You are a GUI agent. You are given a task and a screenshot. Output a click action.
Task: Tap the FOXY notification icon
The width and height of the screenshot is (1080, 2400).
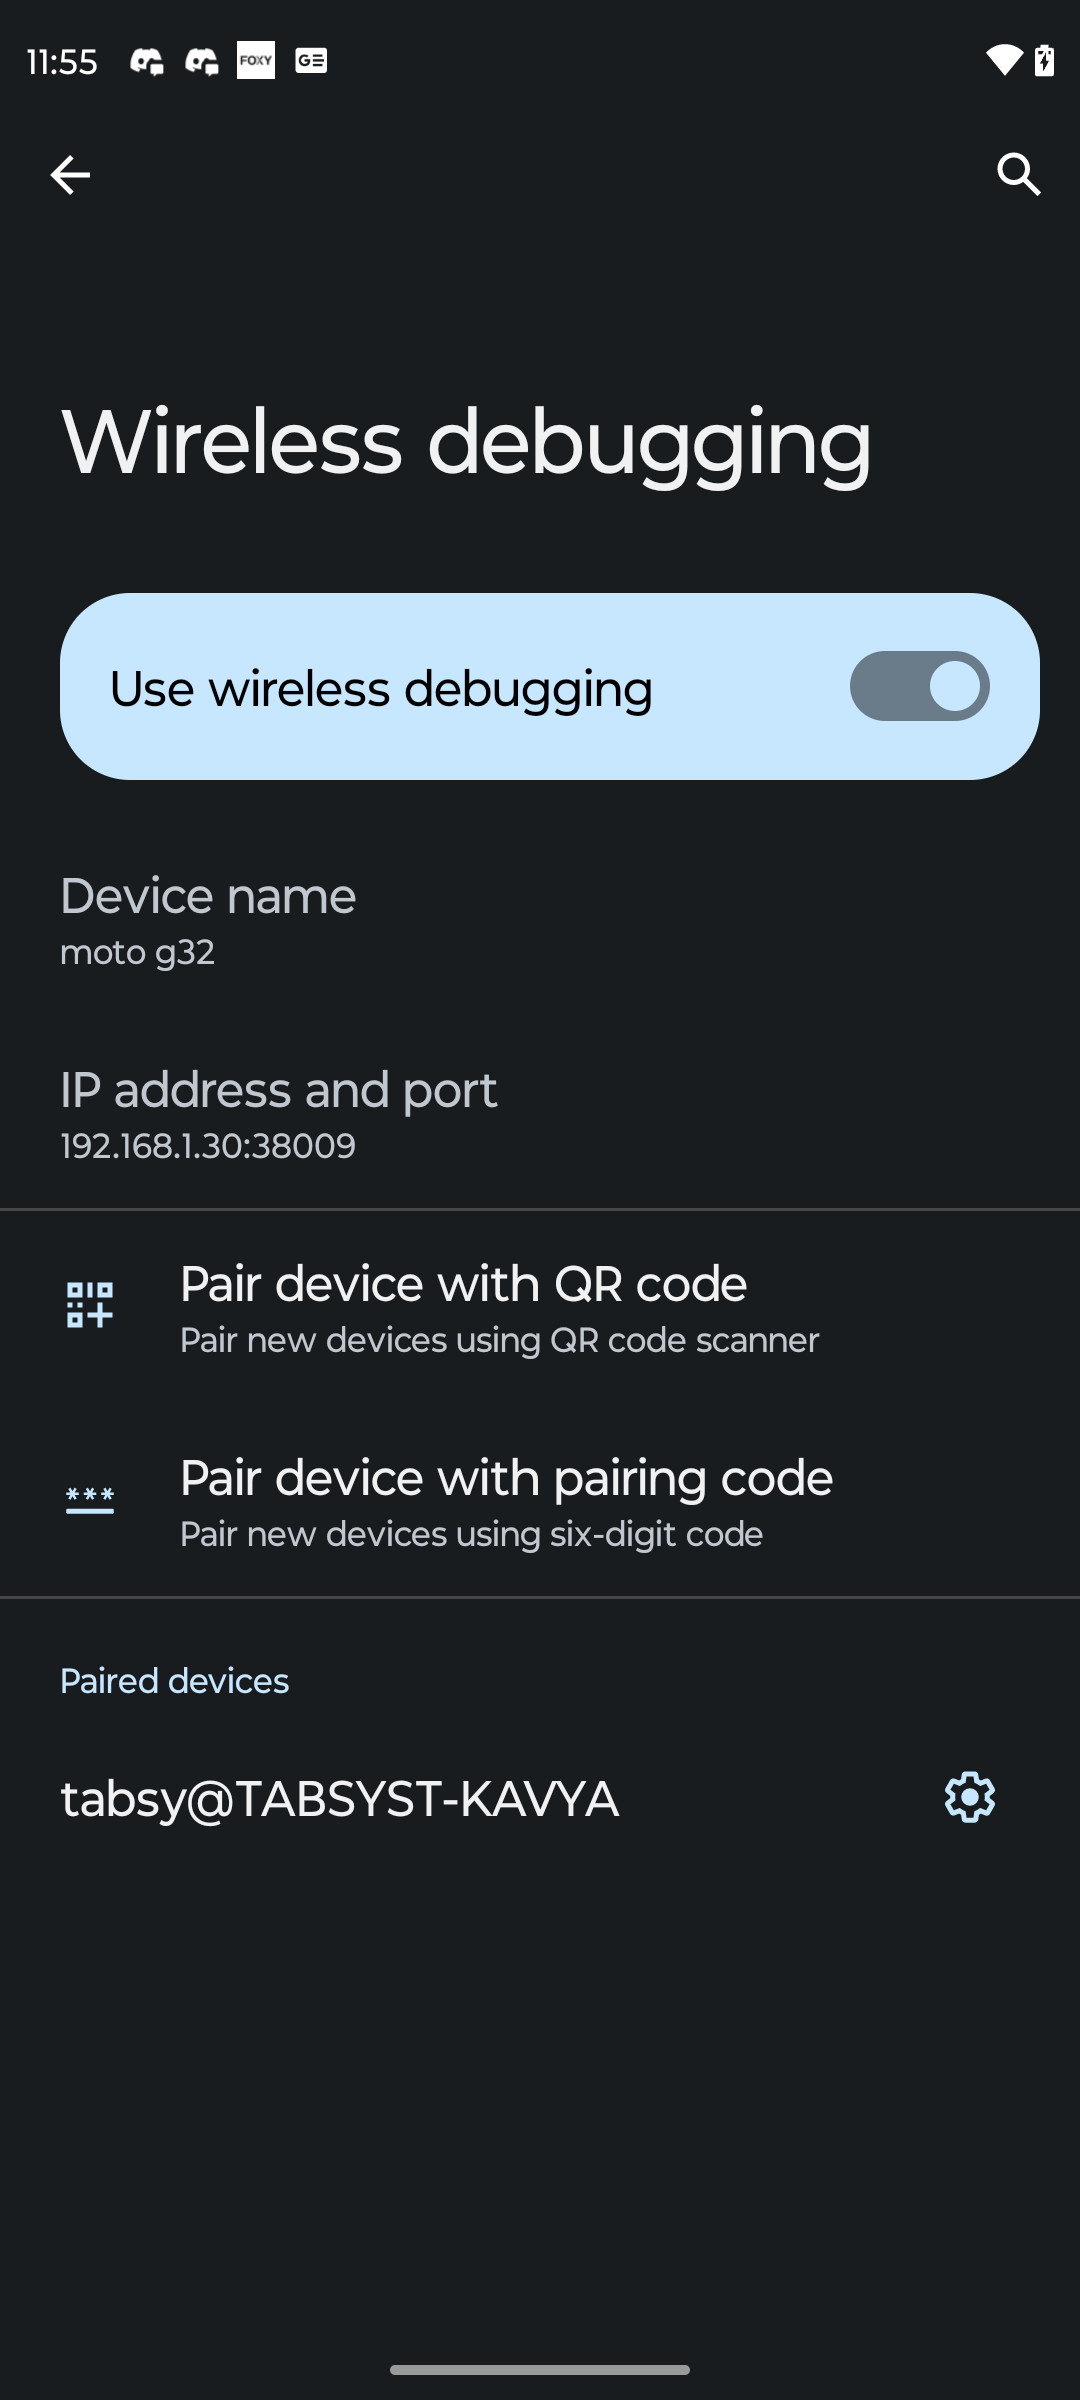(256, 61)
